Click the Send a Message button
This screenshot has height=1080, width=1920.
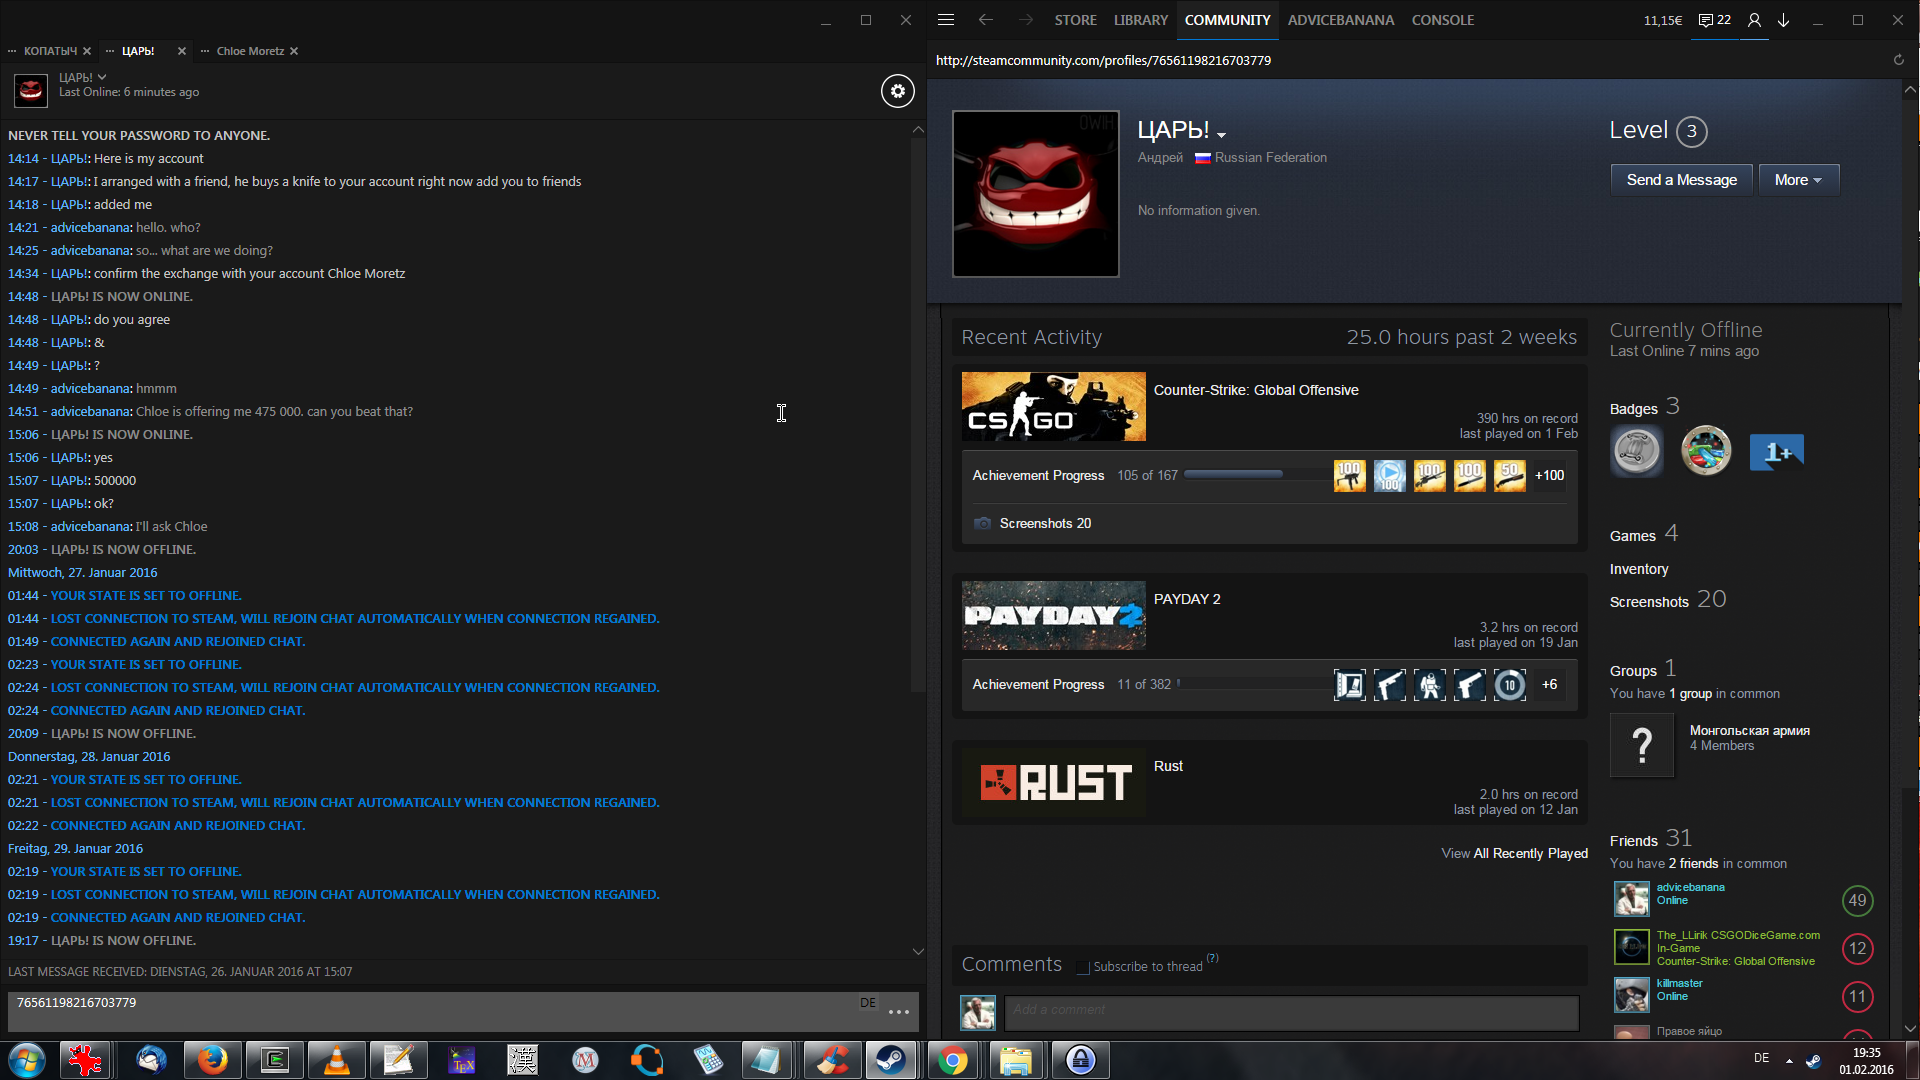point(1681,180)
